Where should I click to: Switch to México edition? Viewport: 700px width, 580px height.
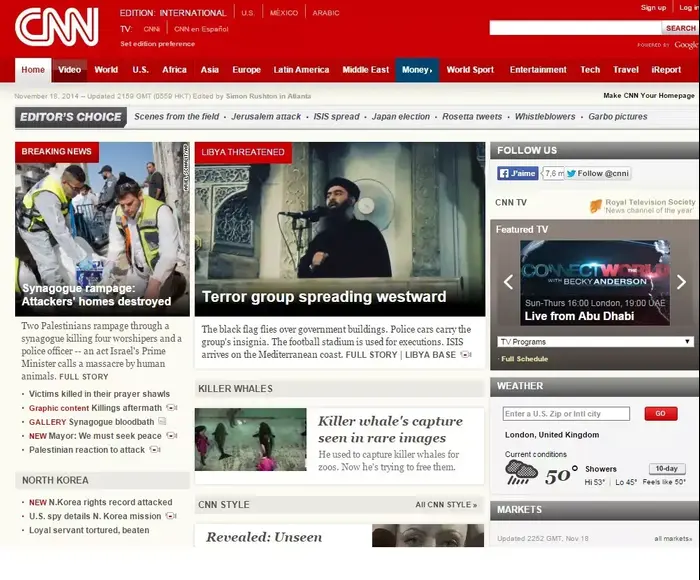pyautogui.click(x=284, y=13)
